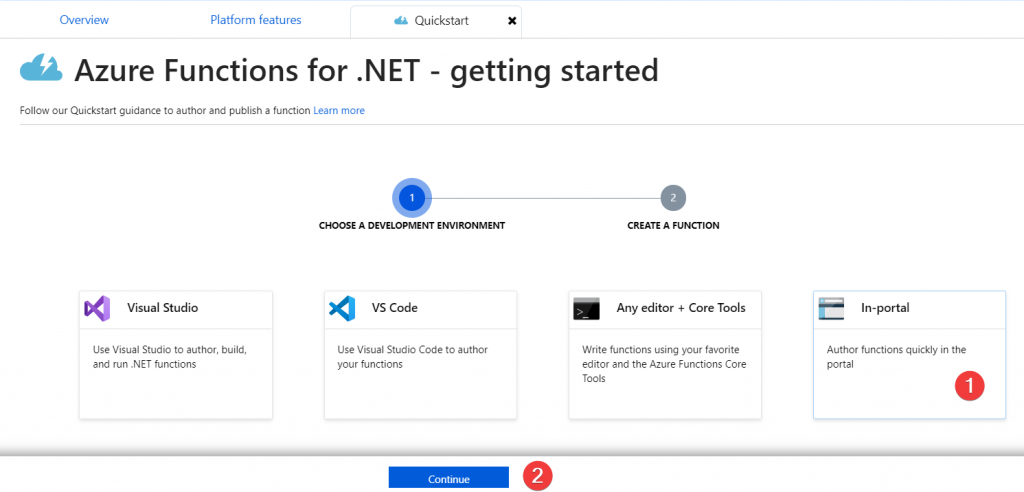Choose Any editor + Core Tools title
1024x492 pixels.
(x=680, y=308)
